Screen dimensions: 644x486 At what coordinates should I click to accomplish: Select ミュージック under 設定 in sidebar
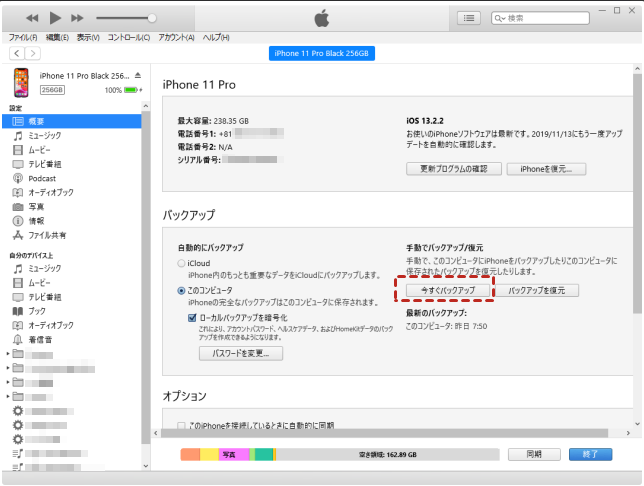(45, 135)
